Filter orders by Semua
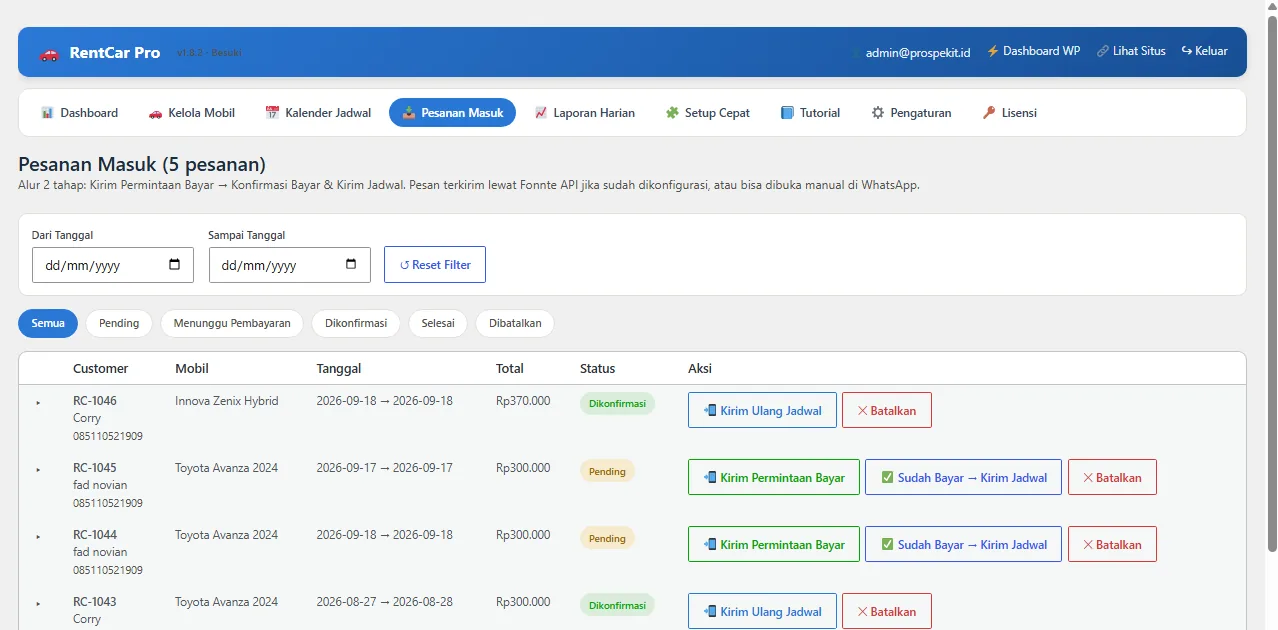The height and width of the screenshot is (630, 1278). (x=48, y=323)
